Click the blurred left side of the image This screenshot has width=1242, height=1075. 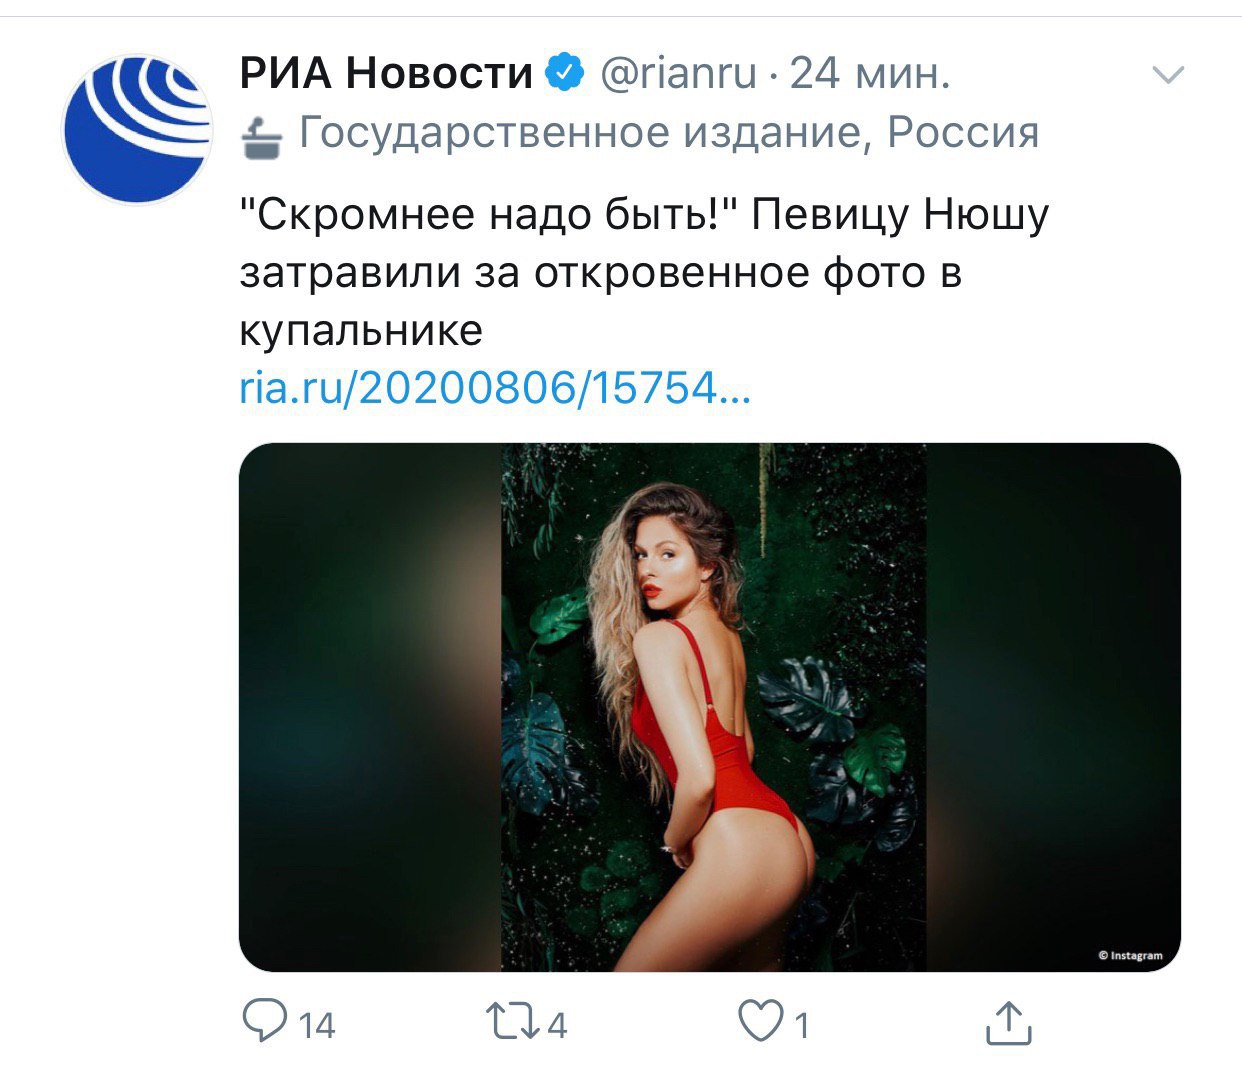point(370,707)
